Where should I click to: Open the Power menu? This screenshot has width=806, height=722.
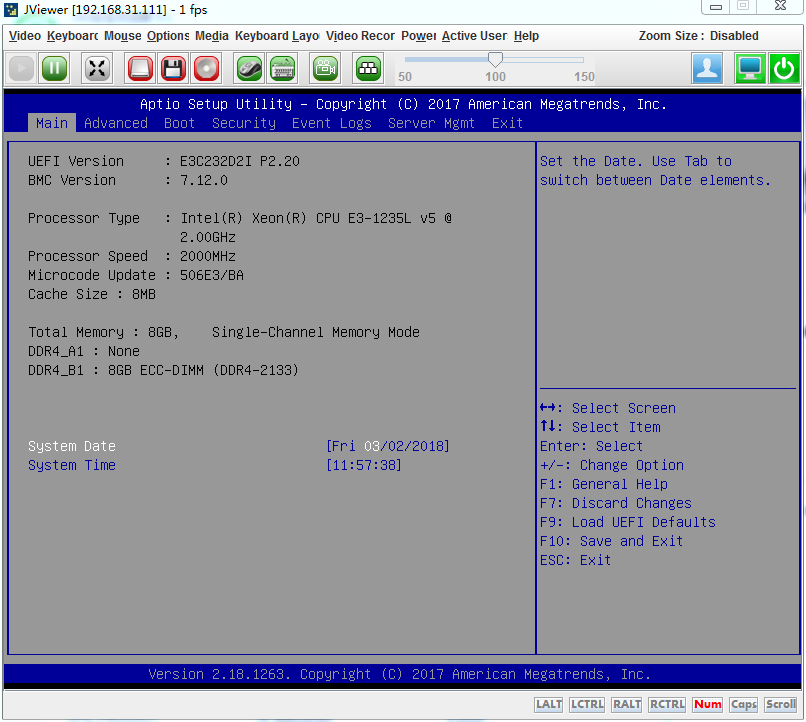click(x=418, y=36)
